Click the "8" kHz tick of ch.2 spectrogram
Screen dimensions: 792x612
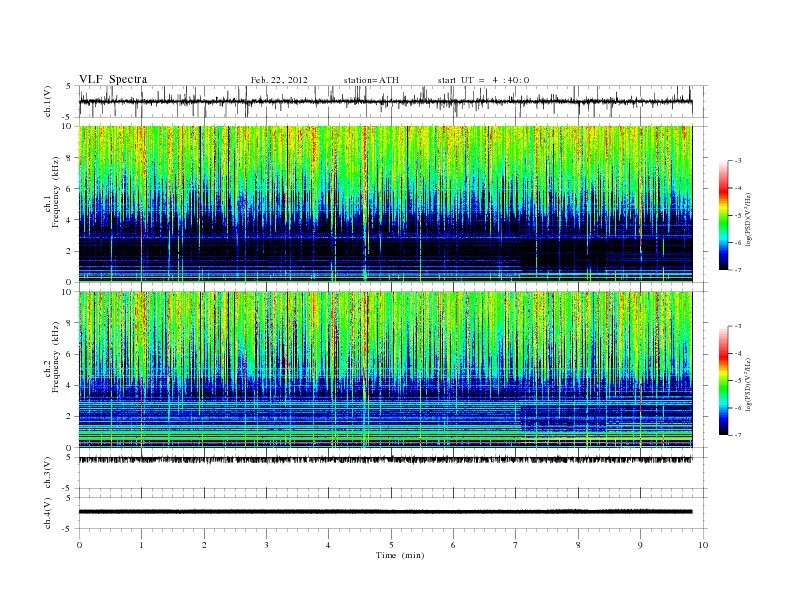coord(70,323)
